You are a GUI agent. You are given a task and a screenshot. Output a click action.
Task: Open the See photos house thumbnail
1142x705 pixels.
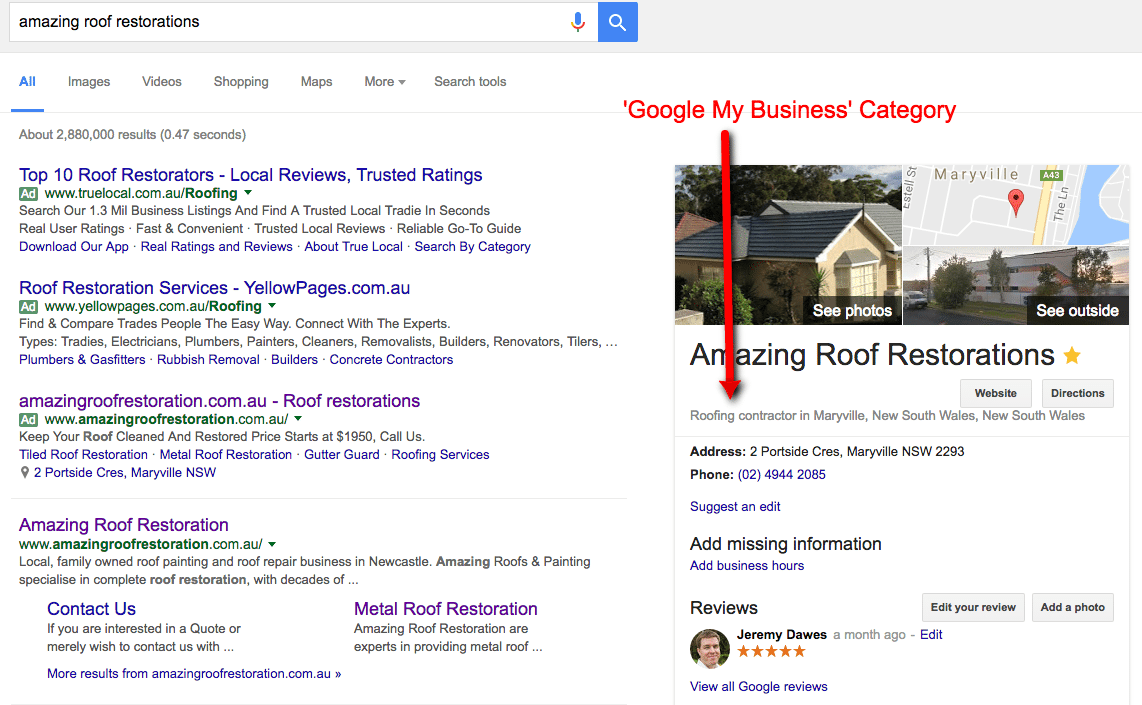788,245
